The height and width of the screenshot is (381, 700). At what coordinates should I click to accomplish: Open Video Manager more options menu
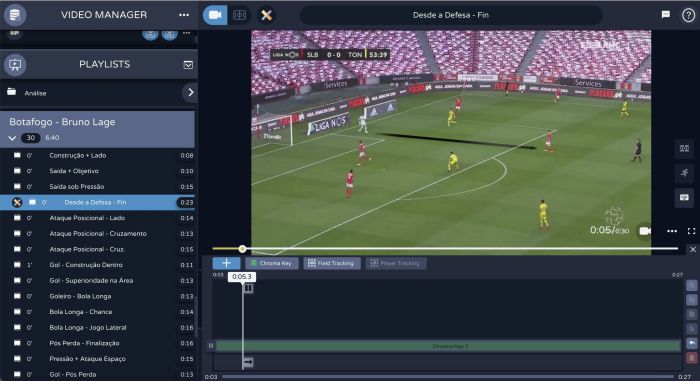point(184,15)
